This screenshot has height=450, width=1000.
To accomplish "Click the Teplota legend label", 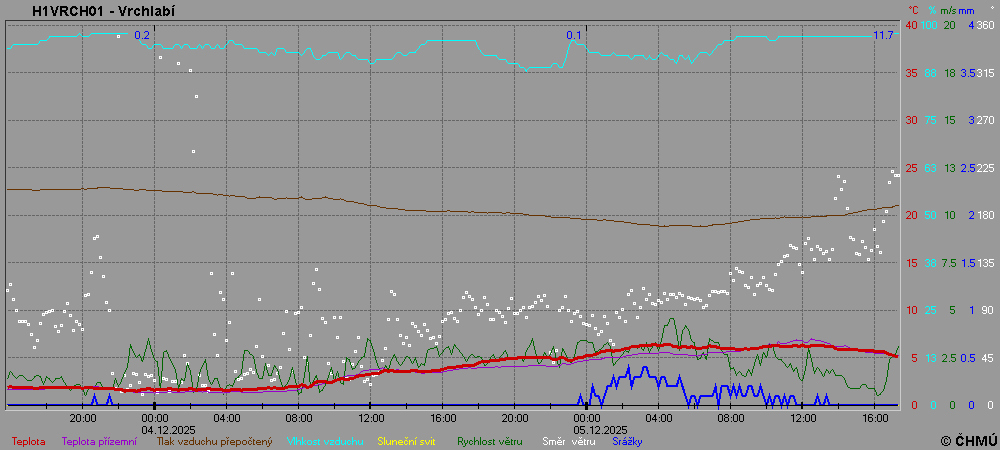I will 28,441.
